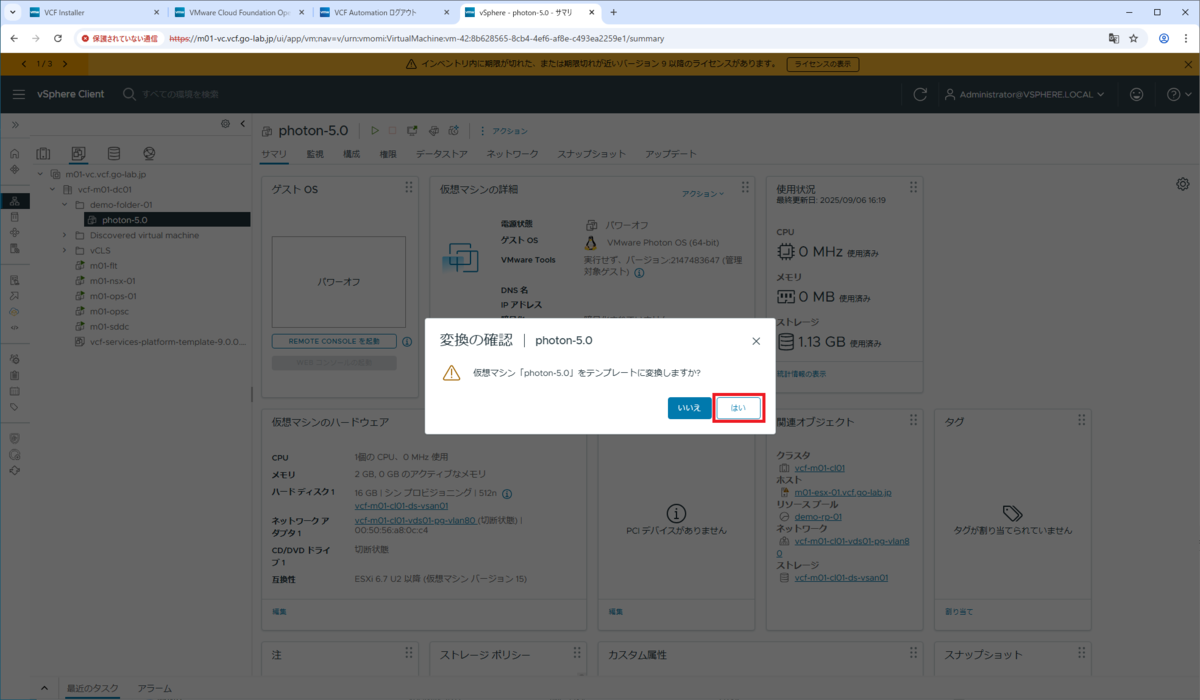
Task: Click info icon beside REMOTE CONSOLE button
Action: point(407,341)
